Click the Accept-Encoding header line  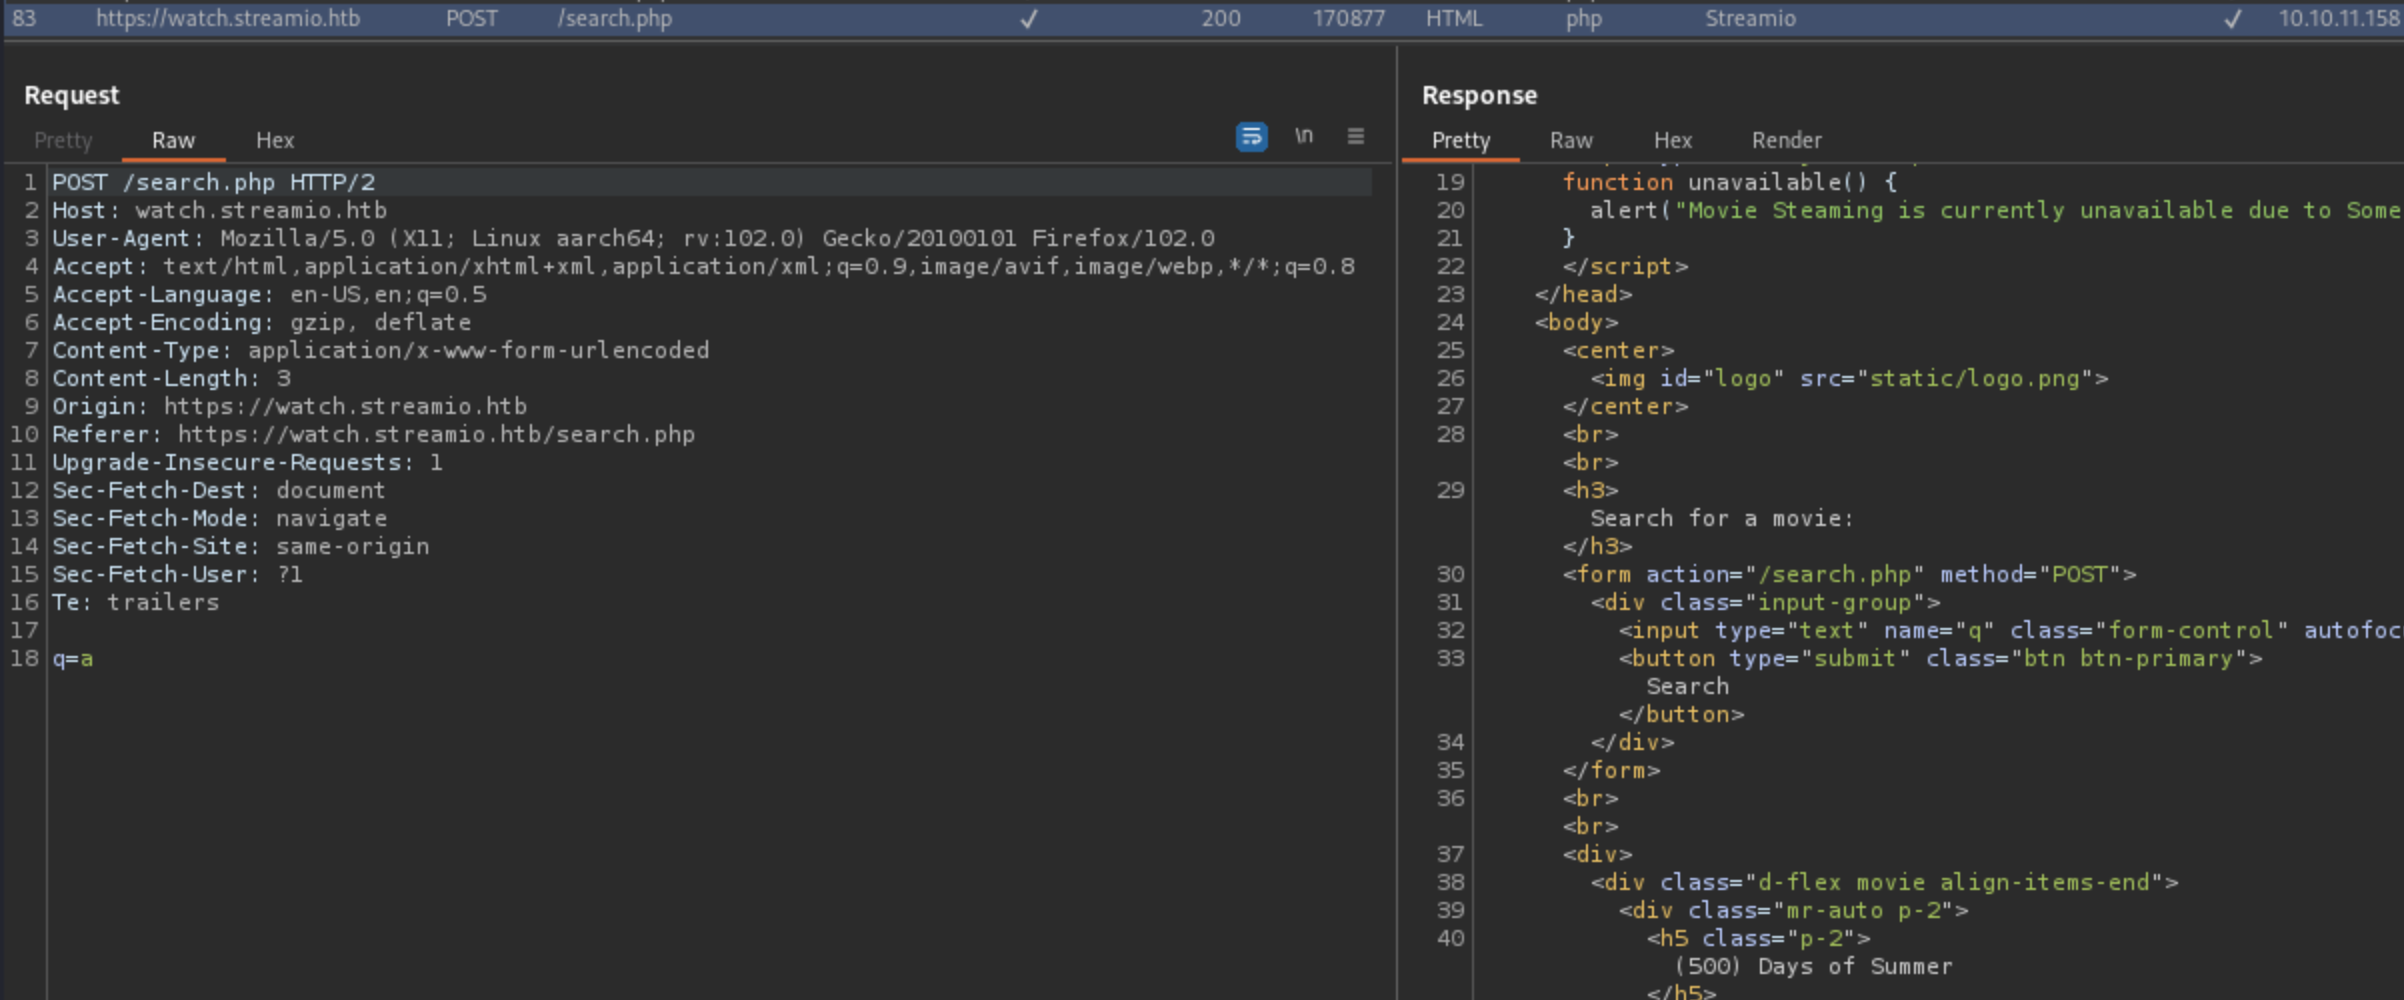[261, 322]
